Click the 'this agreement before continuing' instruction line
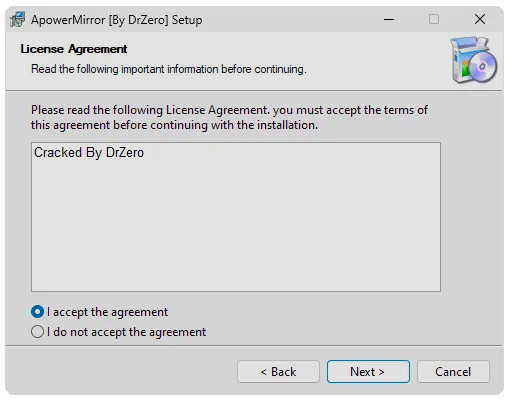Screen dimensions: 513x401 pyautogui.click(x=174, y=125)
